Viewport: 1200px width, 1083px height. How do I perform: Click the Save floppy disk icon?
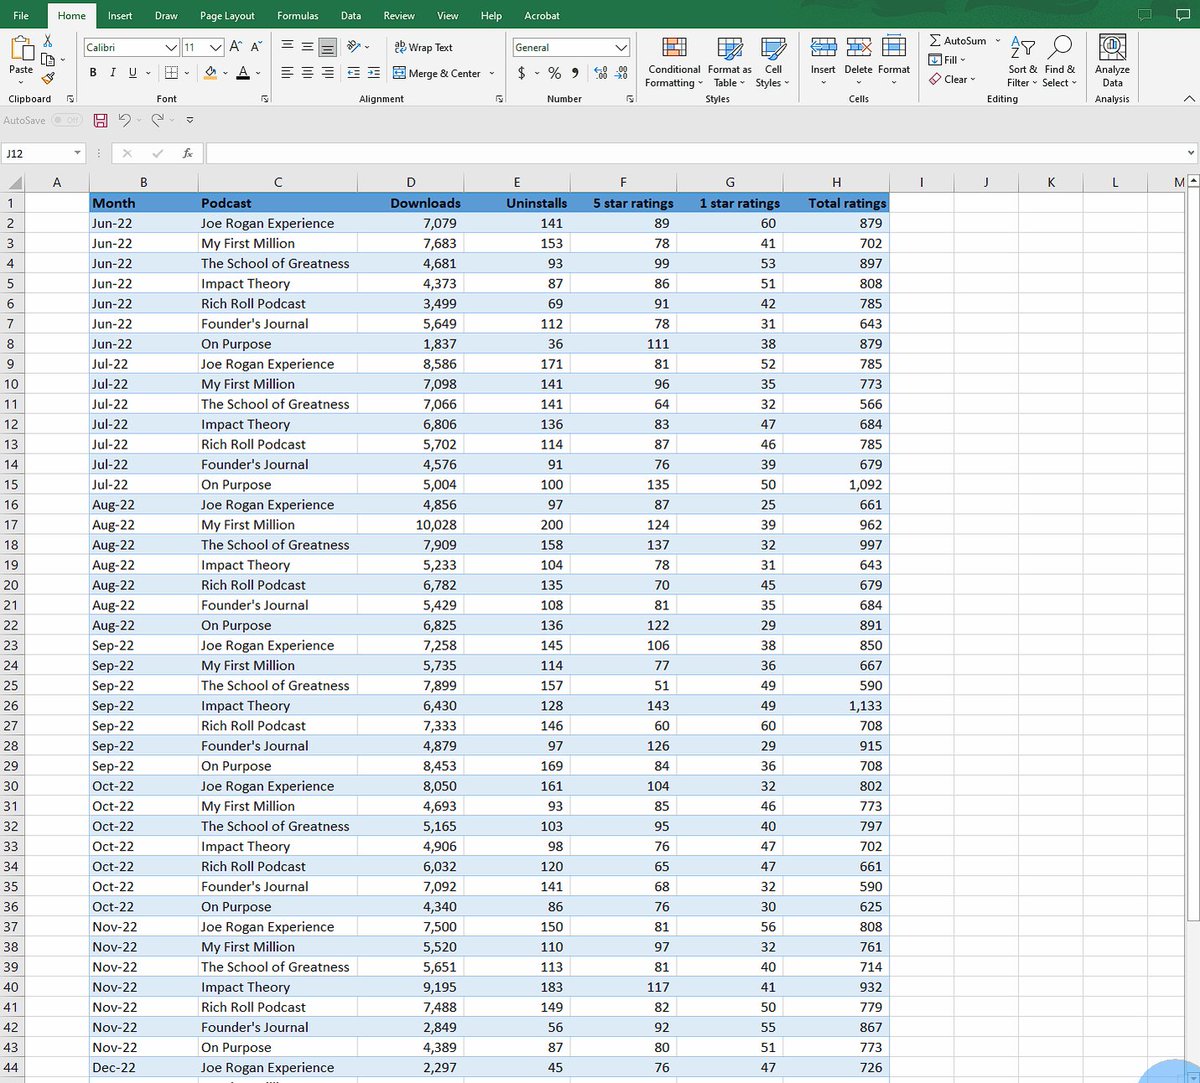click(100, 120)
